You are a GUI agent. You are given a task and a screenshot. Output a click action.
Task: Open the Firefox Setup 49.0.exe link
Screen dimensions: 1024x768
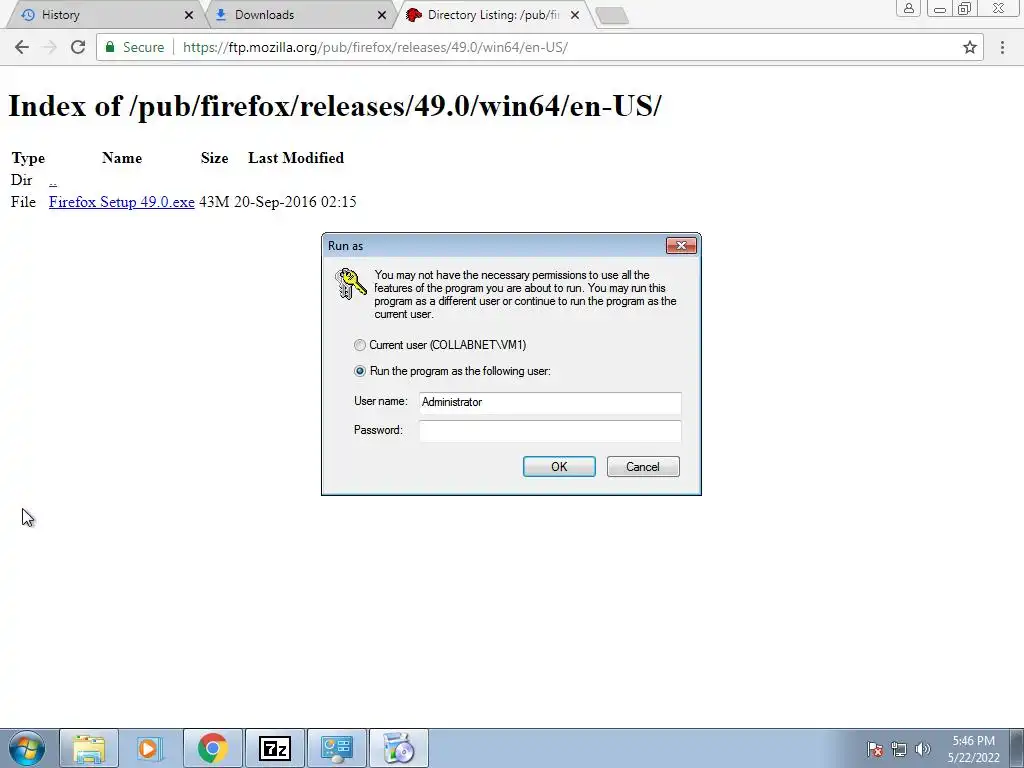tap(121, 202)
